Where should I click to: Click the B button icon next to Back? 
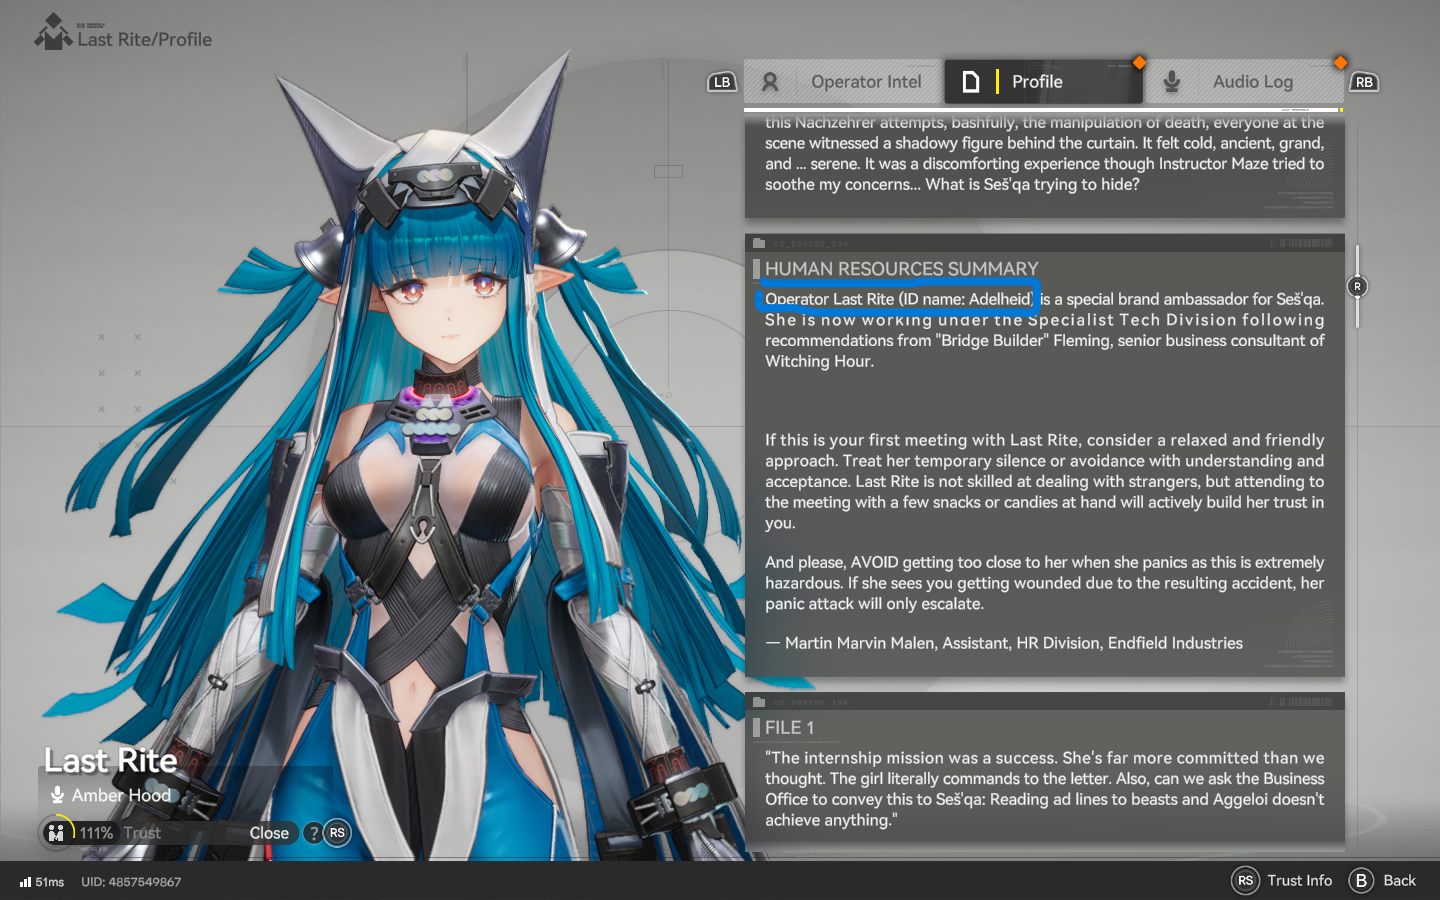[1361, 881]
